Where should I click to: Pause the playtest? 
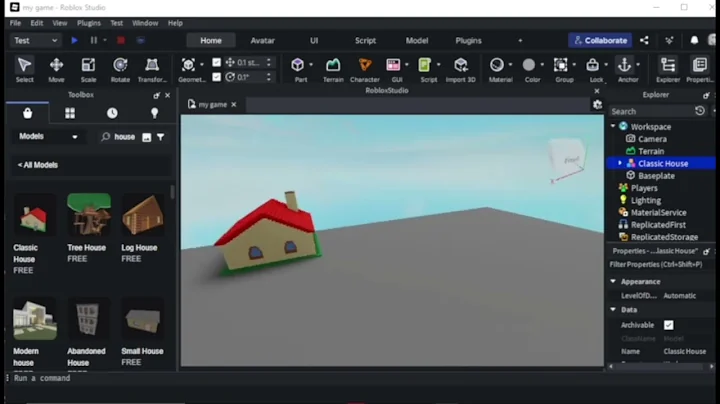[94, 40]
